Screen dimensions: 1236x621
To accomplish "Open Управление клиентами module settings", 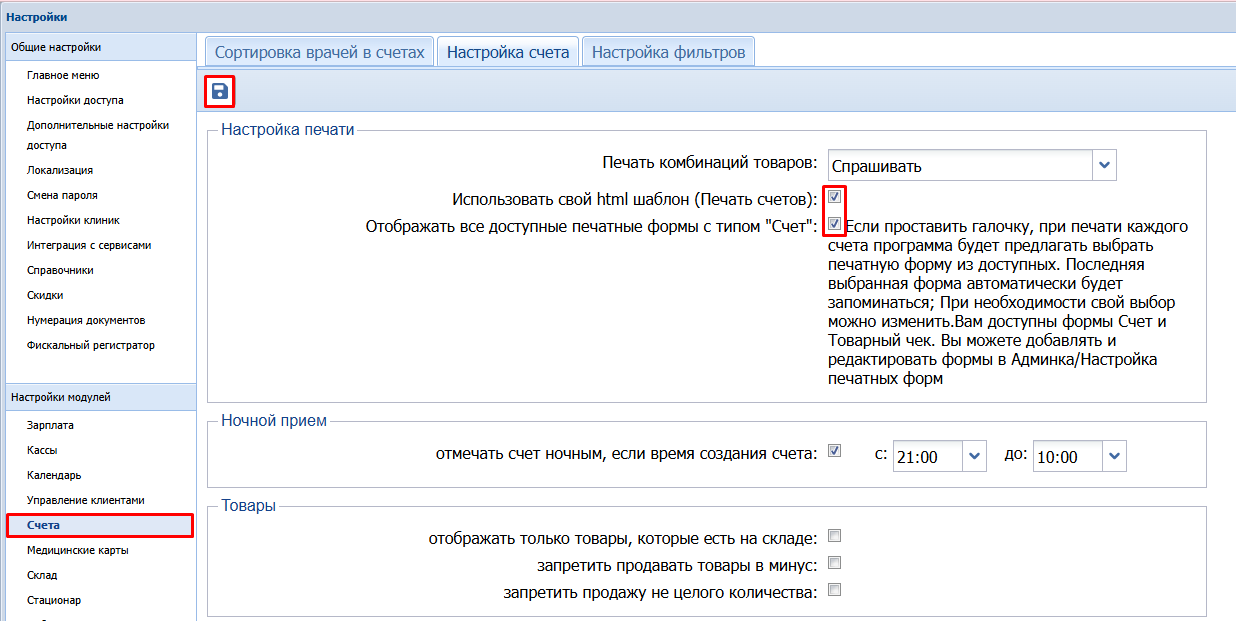I will coord(86,500).
